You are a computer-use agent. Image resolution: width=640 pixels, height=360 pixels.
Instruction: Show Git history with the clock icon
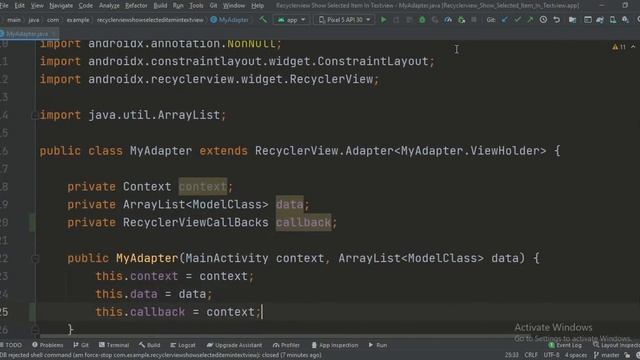click(543, 20)
